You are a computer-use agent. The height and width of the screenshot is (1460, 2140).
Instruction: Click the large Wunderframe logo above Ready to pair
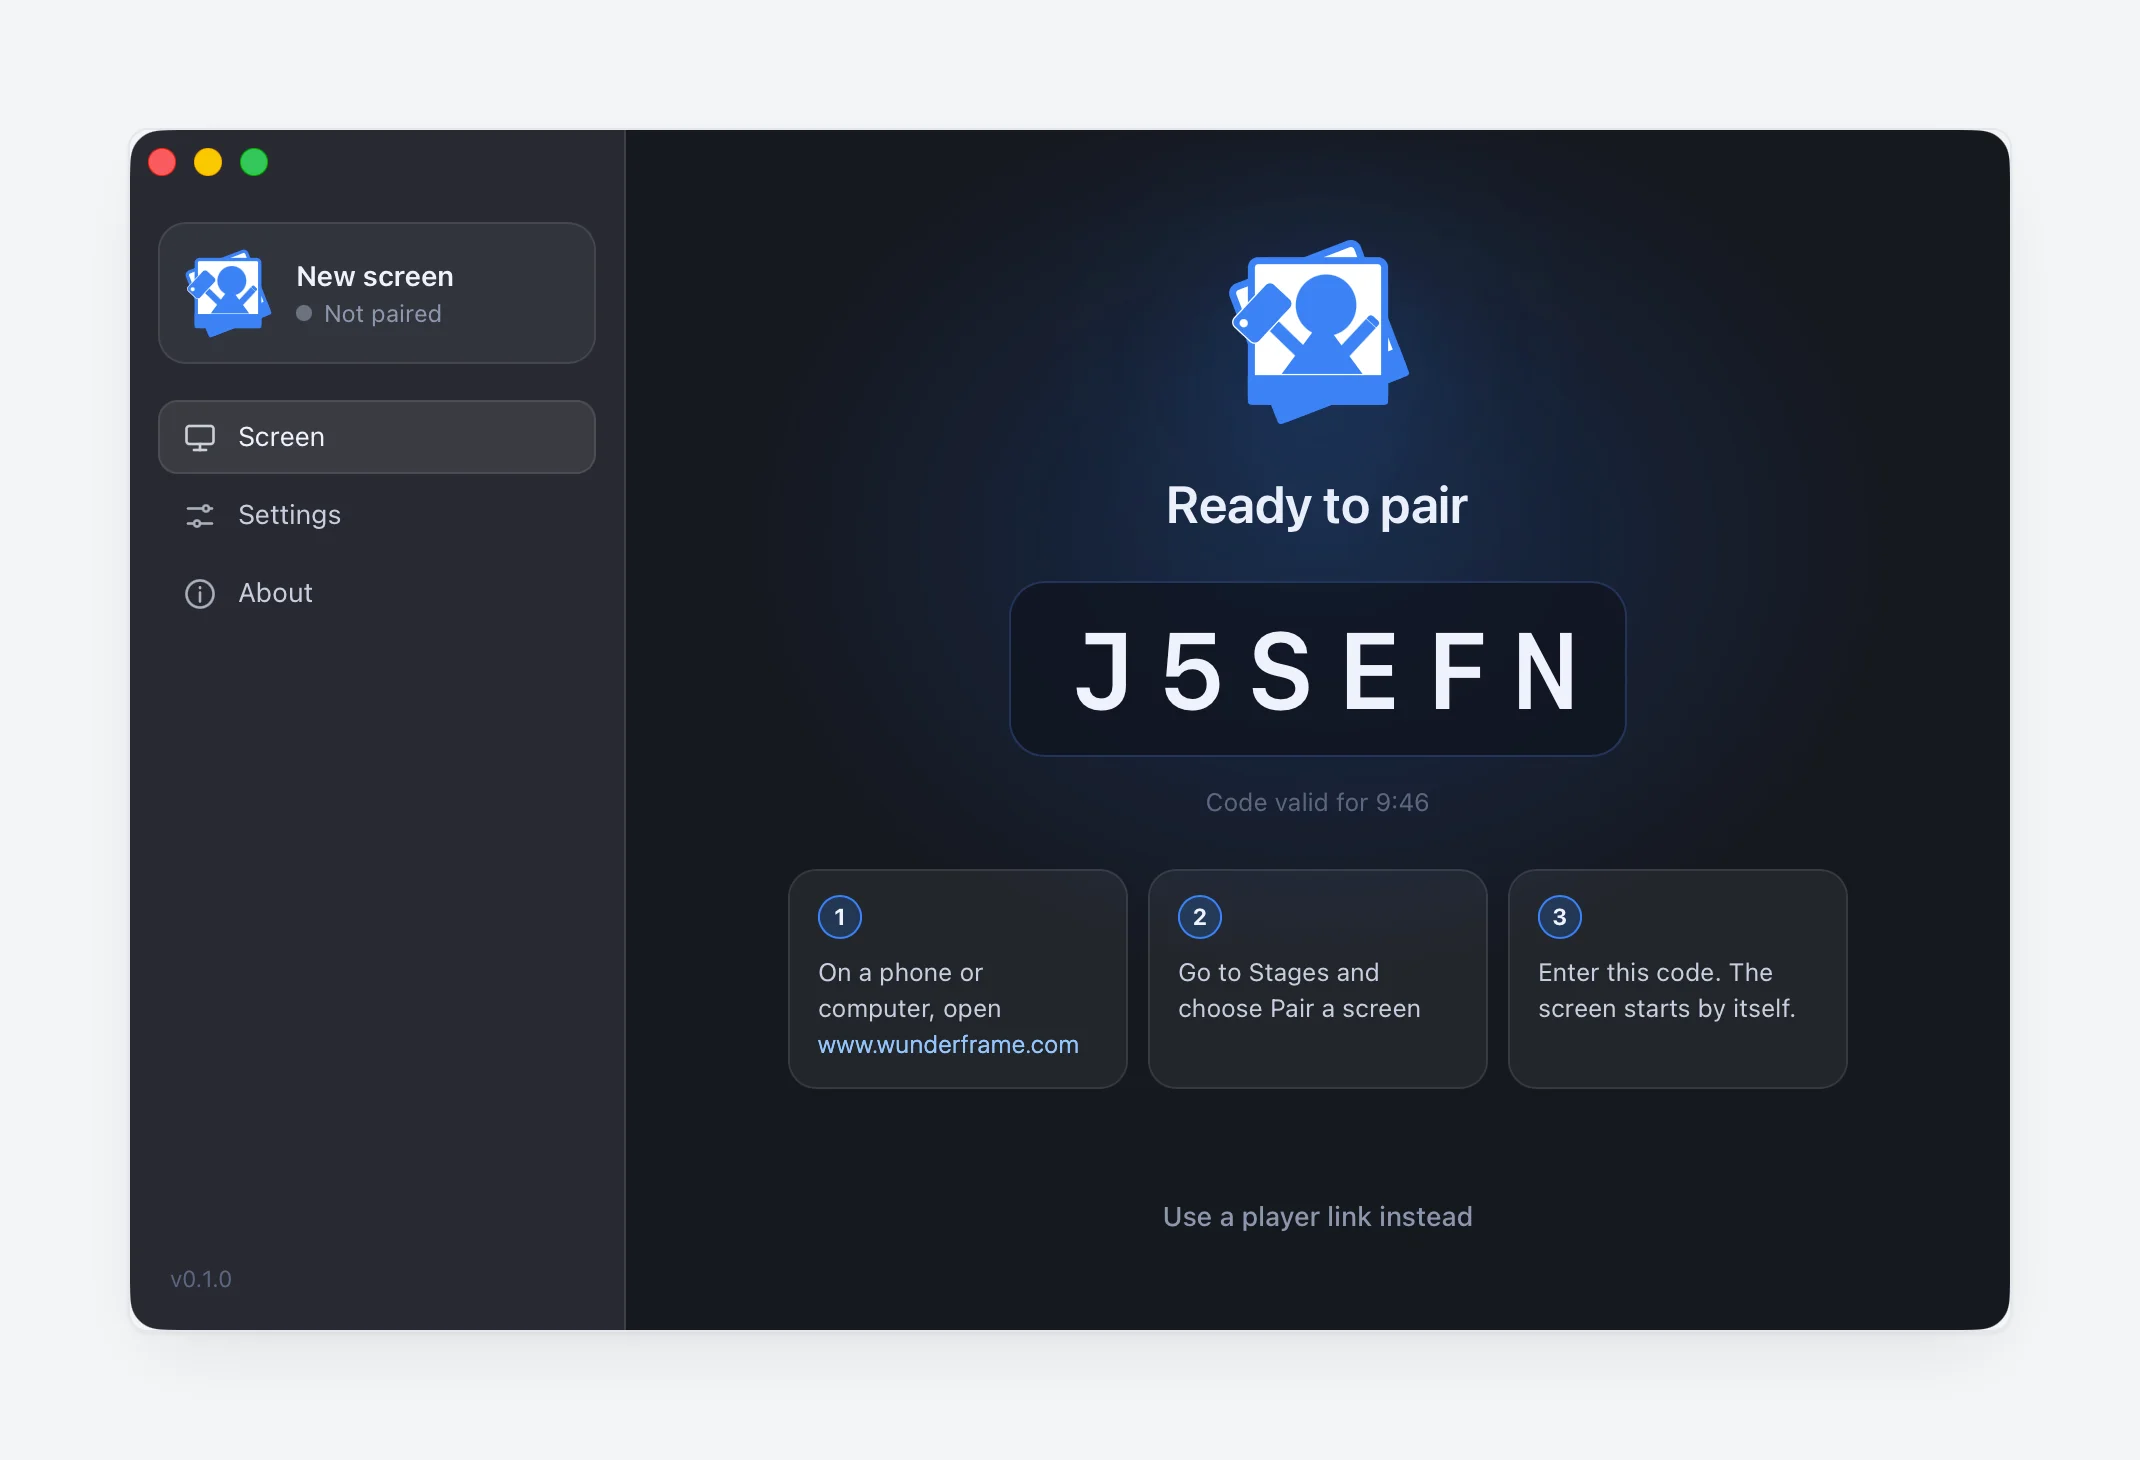coord(1318,332)
